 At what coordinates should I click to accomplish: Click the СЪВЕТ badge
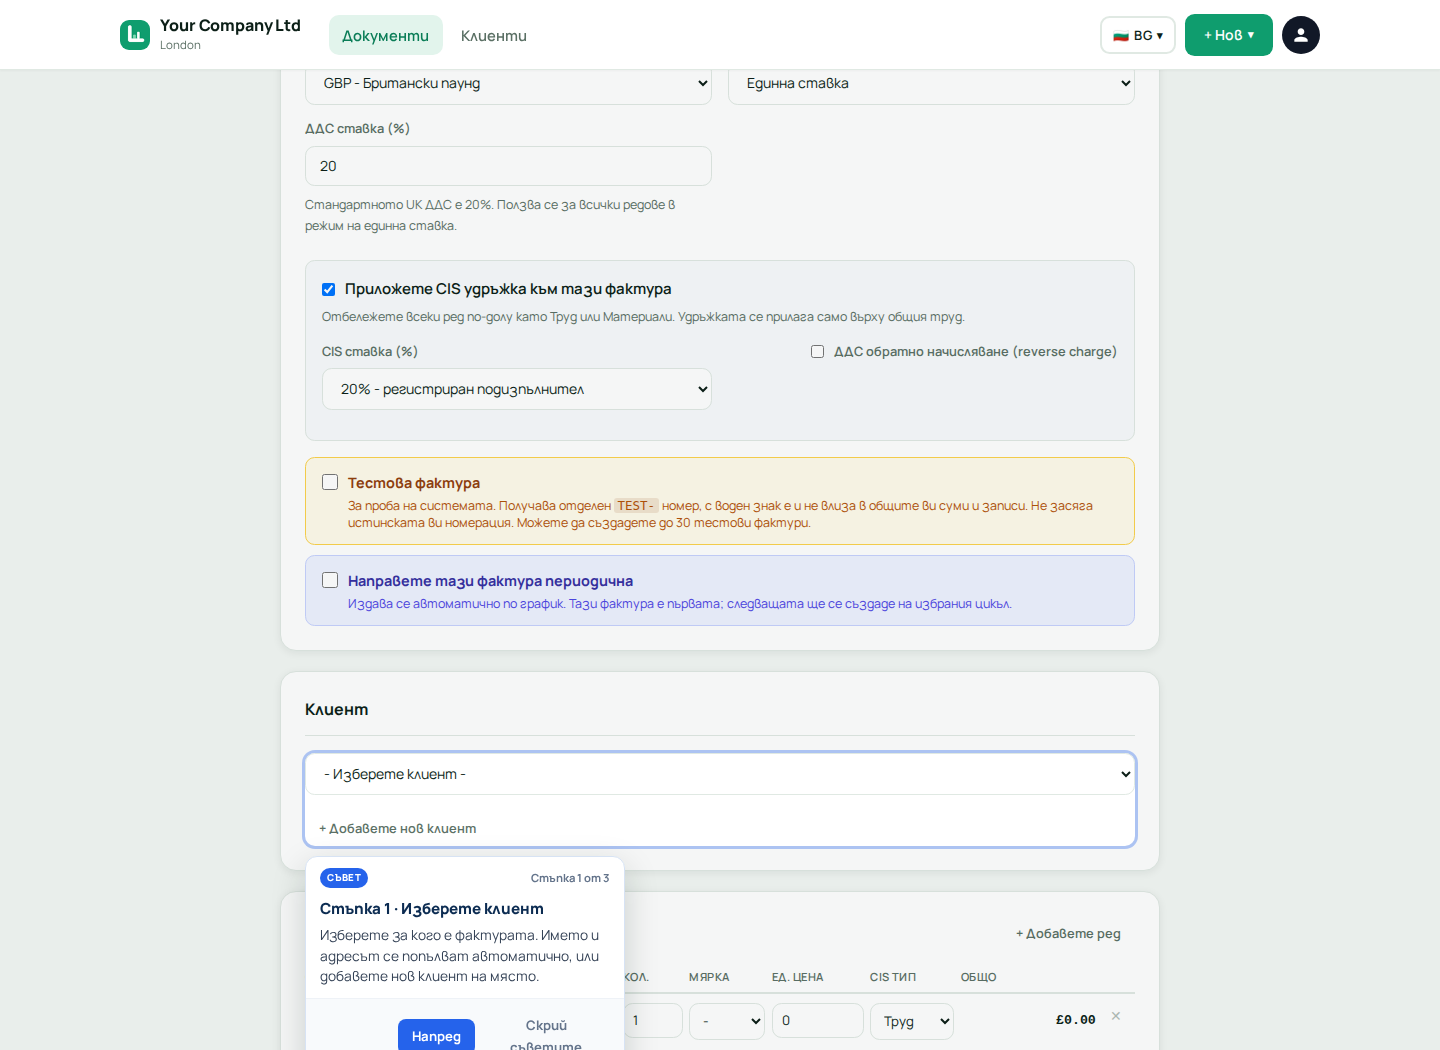(x=344, y=878)
